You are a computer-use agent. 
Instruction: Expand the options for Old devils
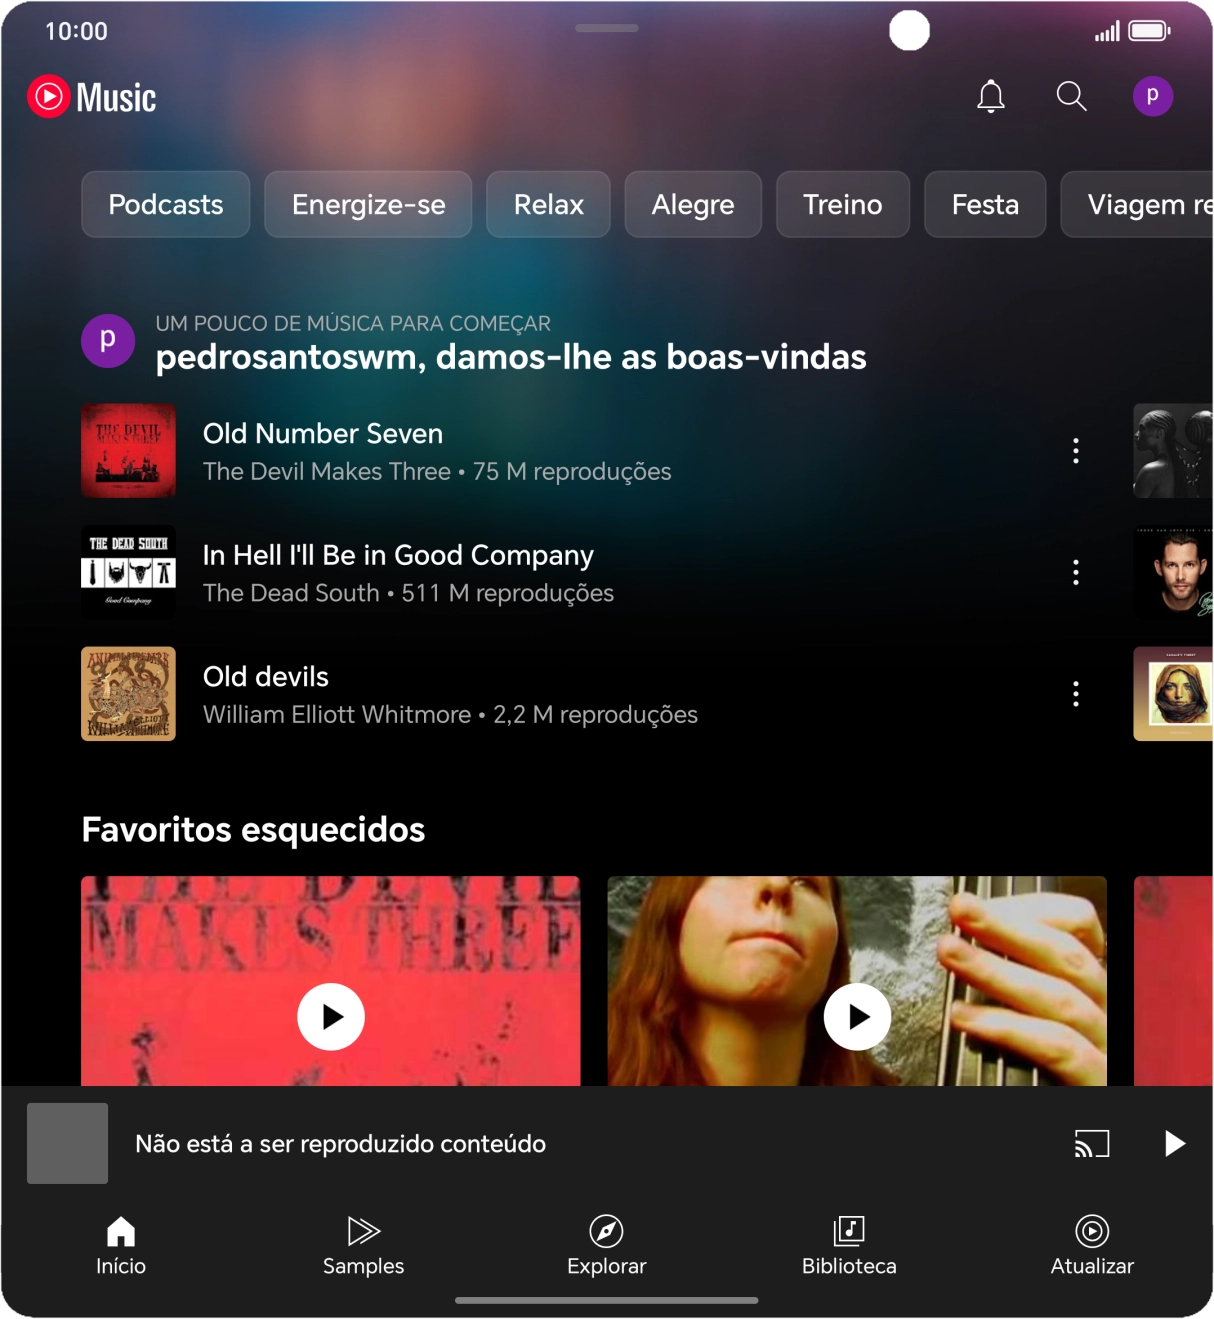[1076, 694]
